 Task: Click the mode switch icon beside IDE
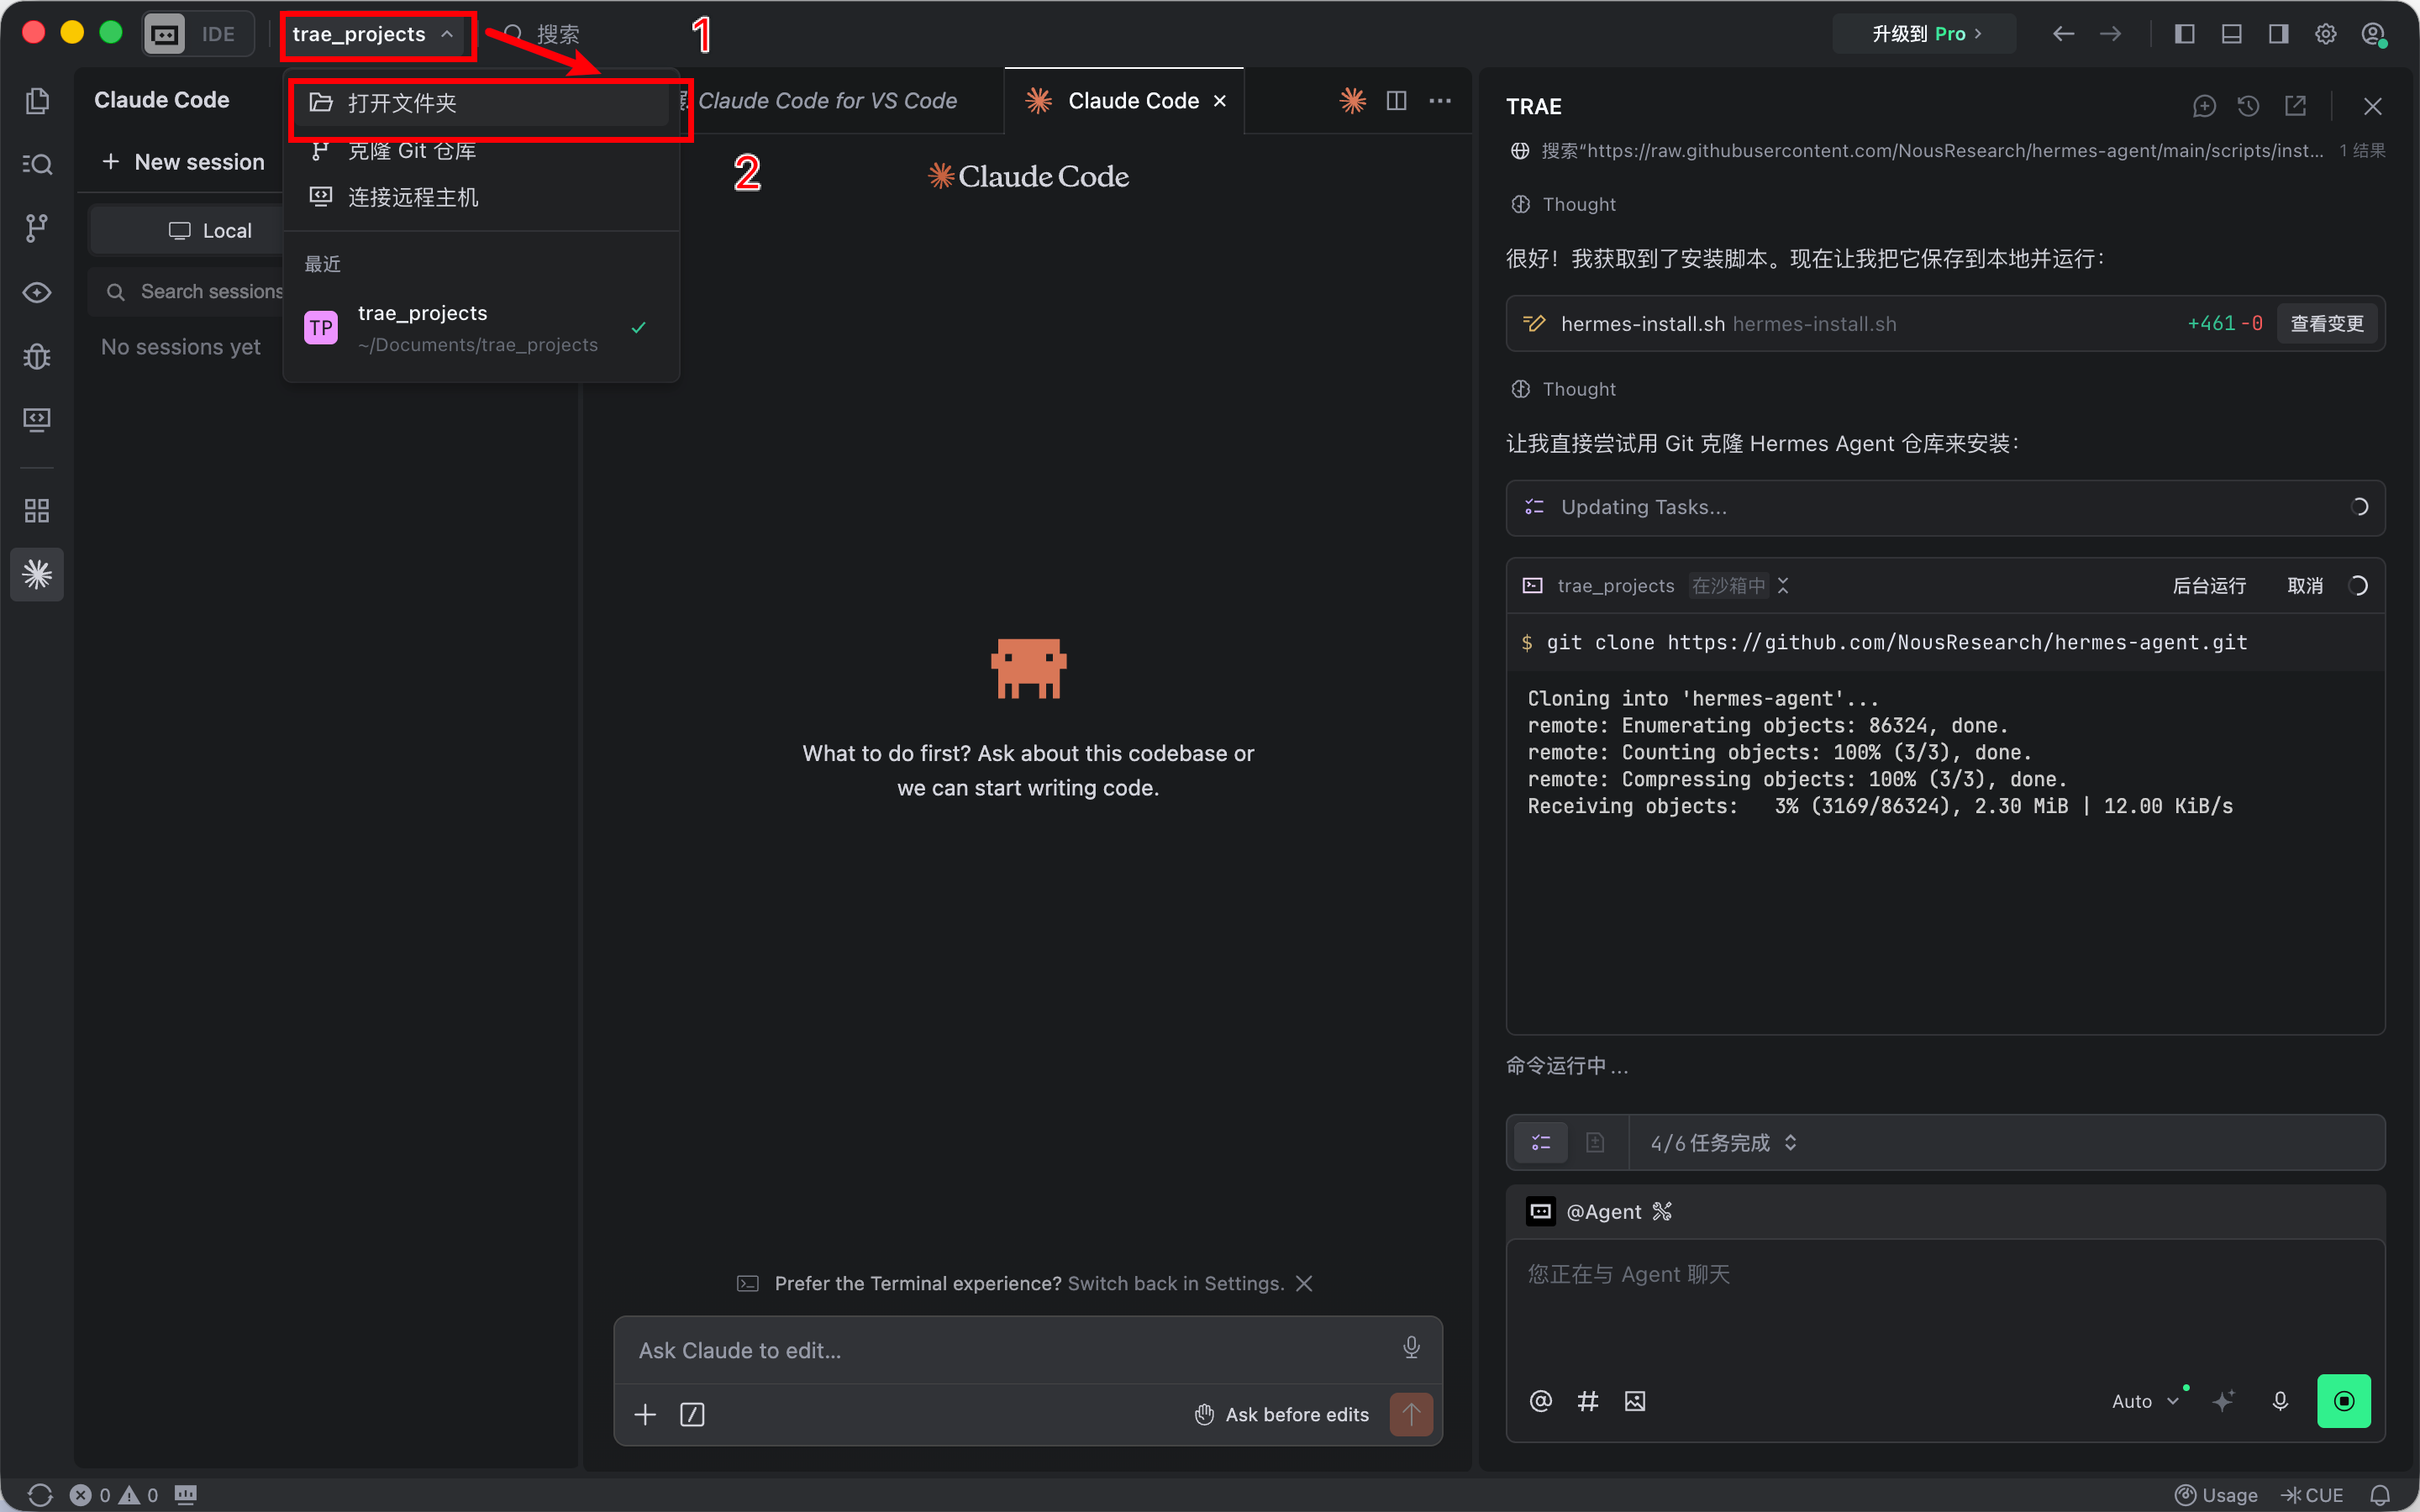(165, 34)
